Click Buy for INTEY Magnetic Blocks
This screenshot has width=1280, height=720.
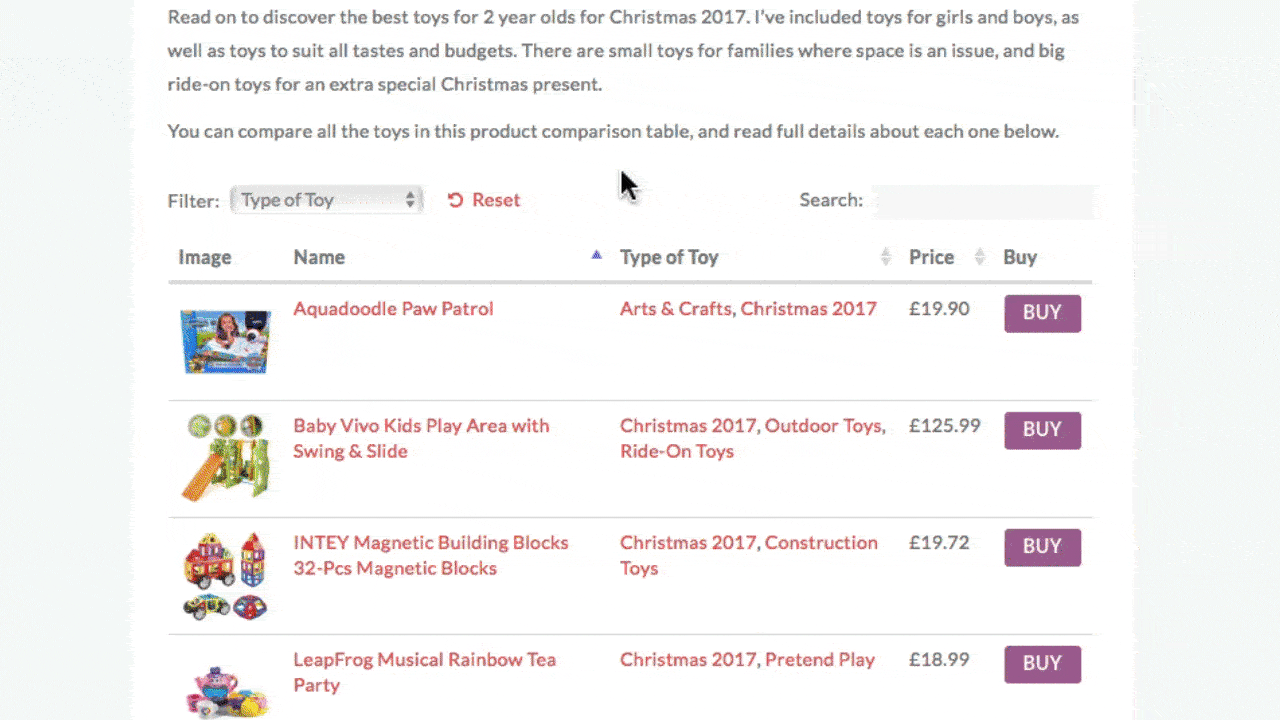click(1042, 547)
